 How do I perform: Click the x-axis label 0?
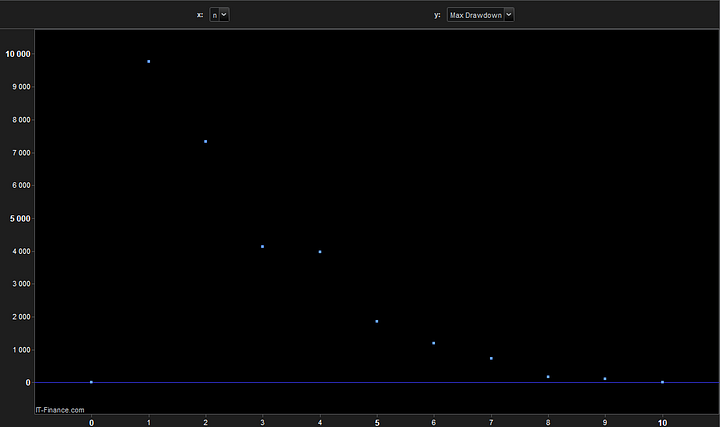[91, 422]
